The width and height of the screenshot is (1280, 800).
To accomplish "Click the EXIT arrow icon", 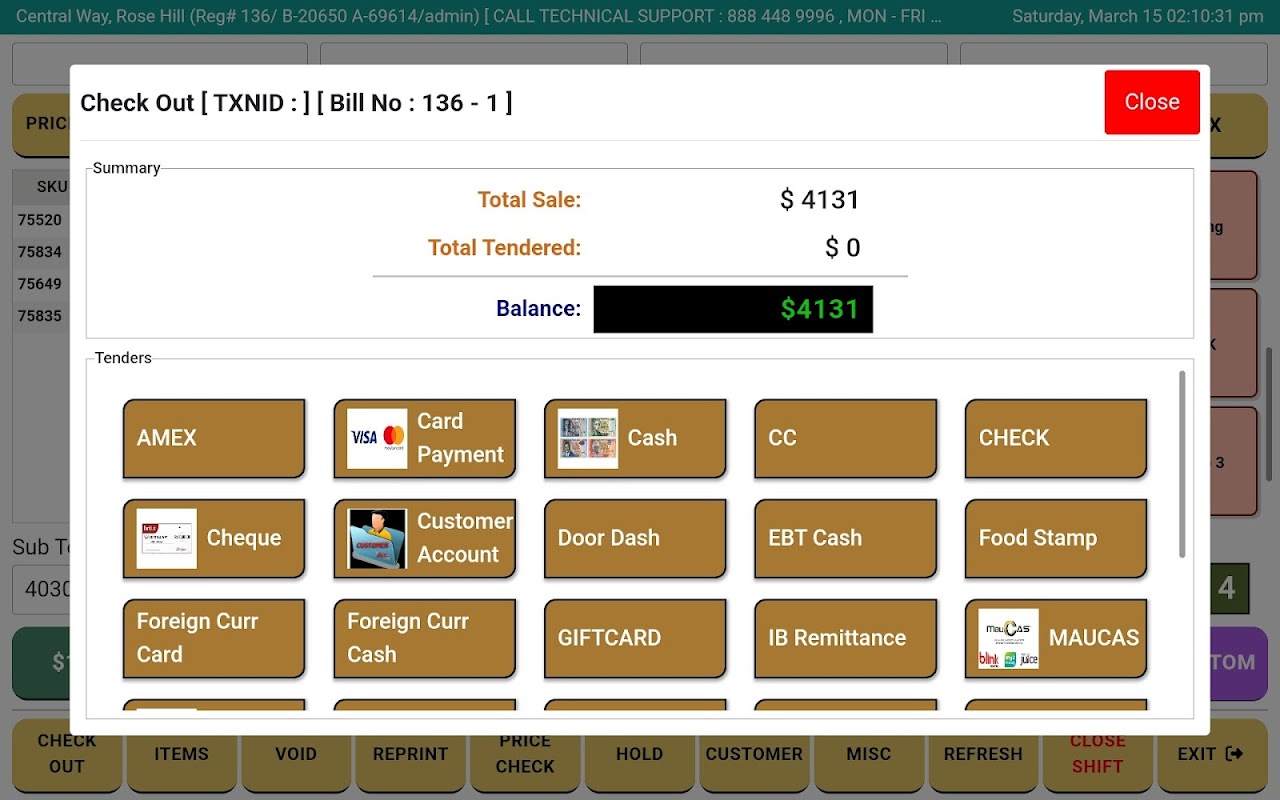I will [x=1234, y=754].
